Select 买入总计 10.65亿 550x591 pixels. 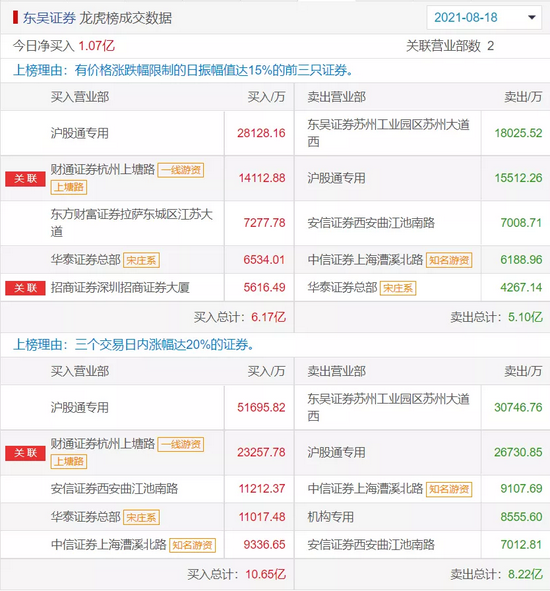click(237, 574)
